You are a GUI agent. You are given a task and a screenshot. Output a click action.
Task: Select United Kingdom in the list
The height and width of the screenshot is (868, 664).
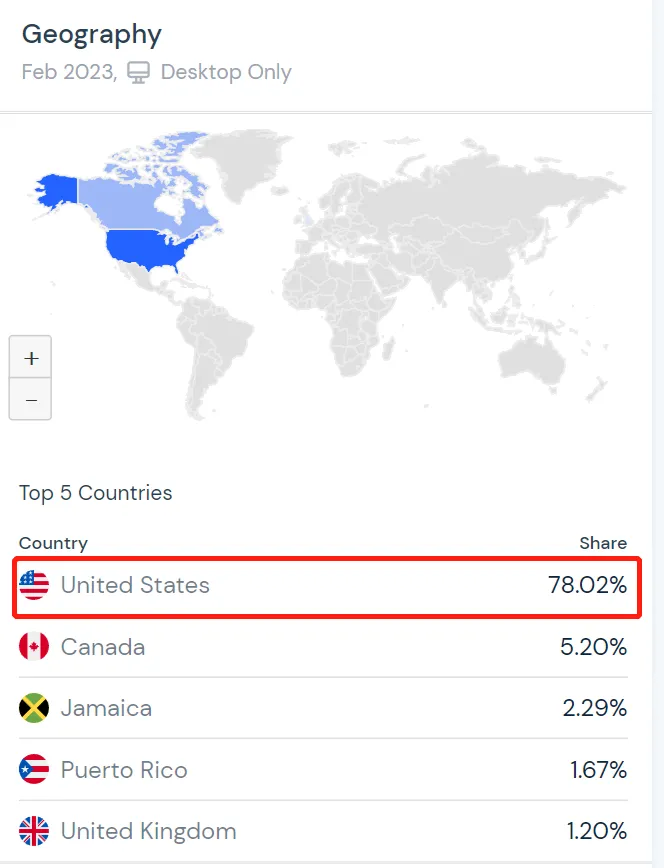148,831
